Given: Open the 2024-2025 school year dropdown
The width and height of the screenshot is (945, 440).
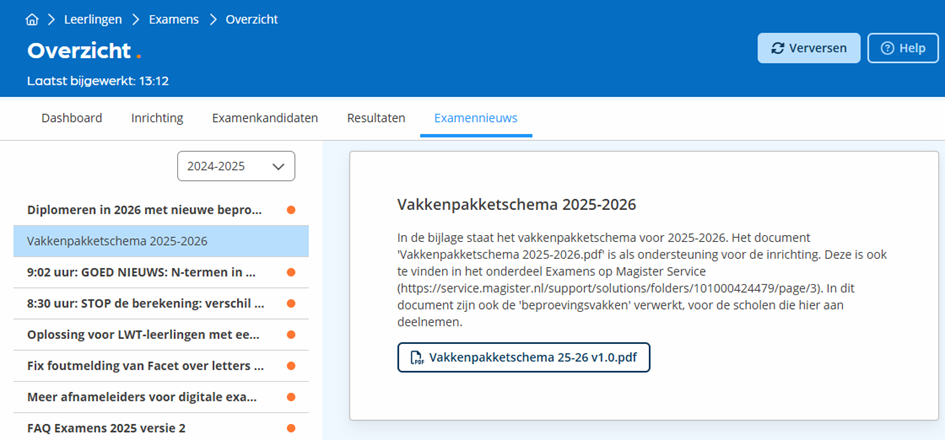Looking at the screenshot, I should (x=236, y=166).
